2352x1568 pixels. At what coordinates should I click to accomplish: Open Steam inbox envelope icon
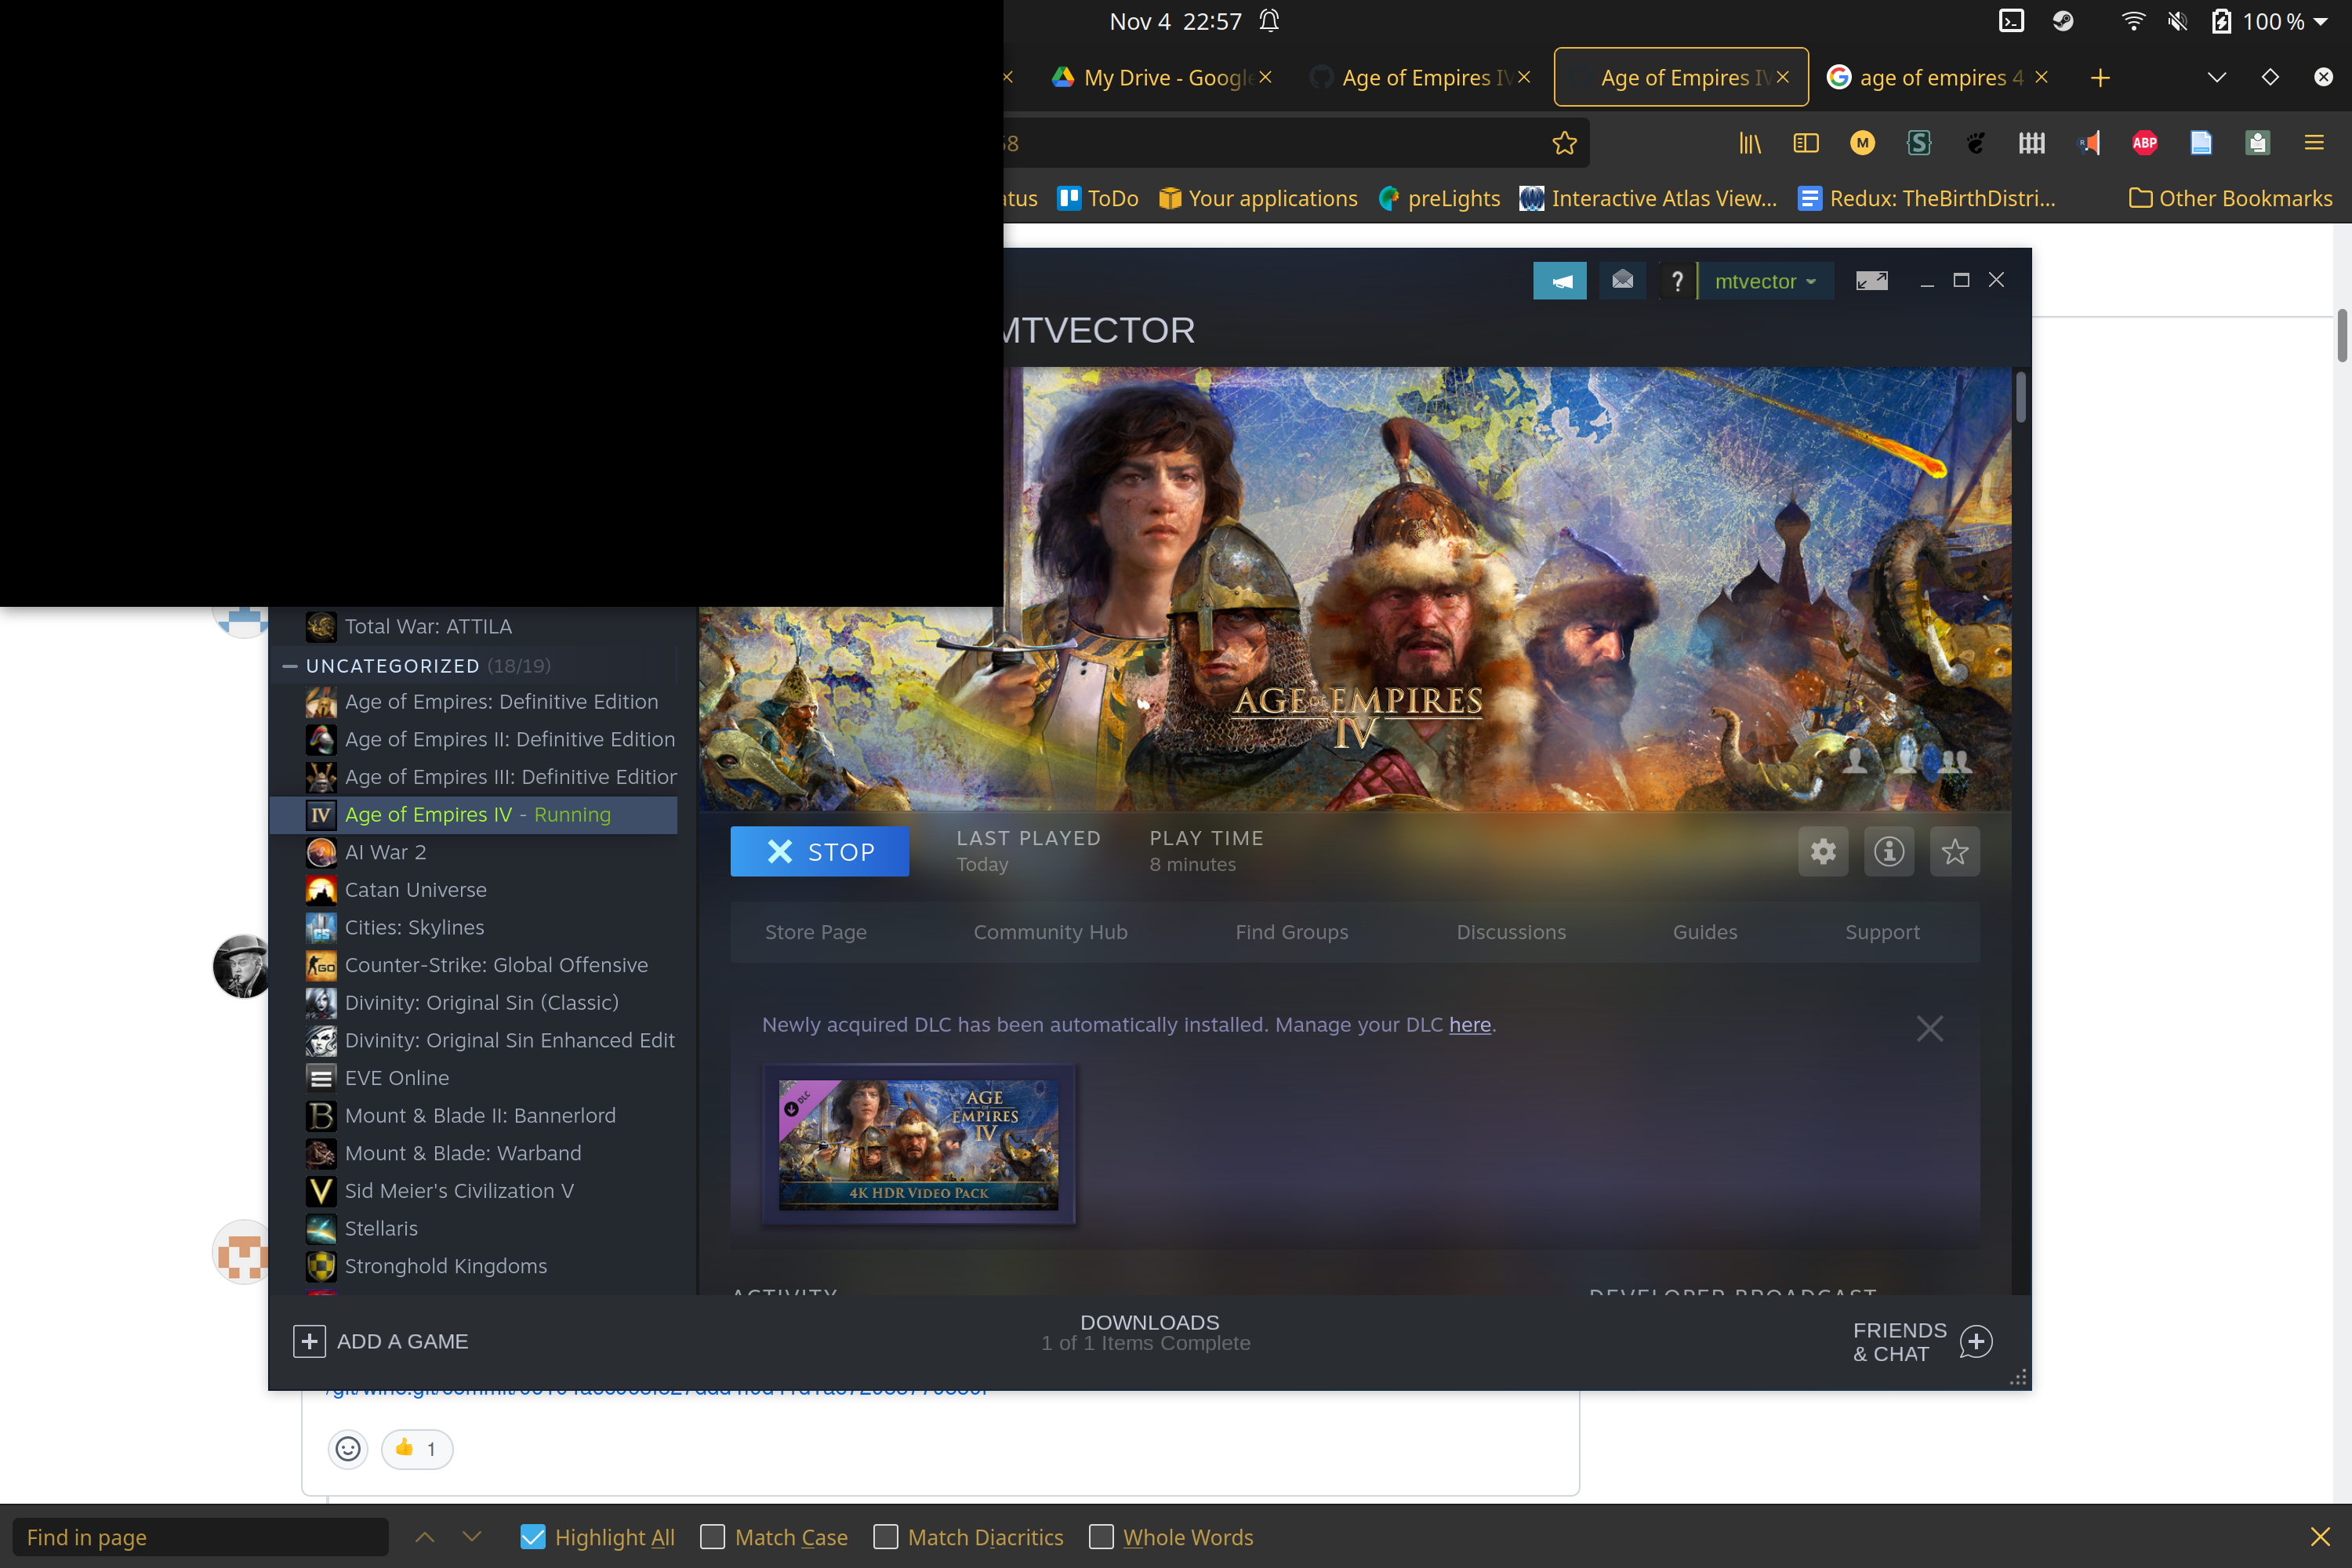1623,281
